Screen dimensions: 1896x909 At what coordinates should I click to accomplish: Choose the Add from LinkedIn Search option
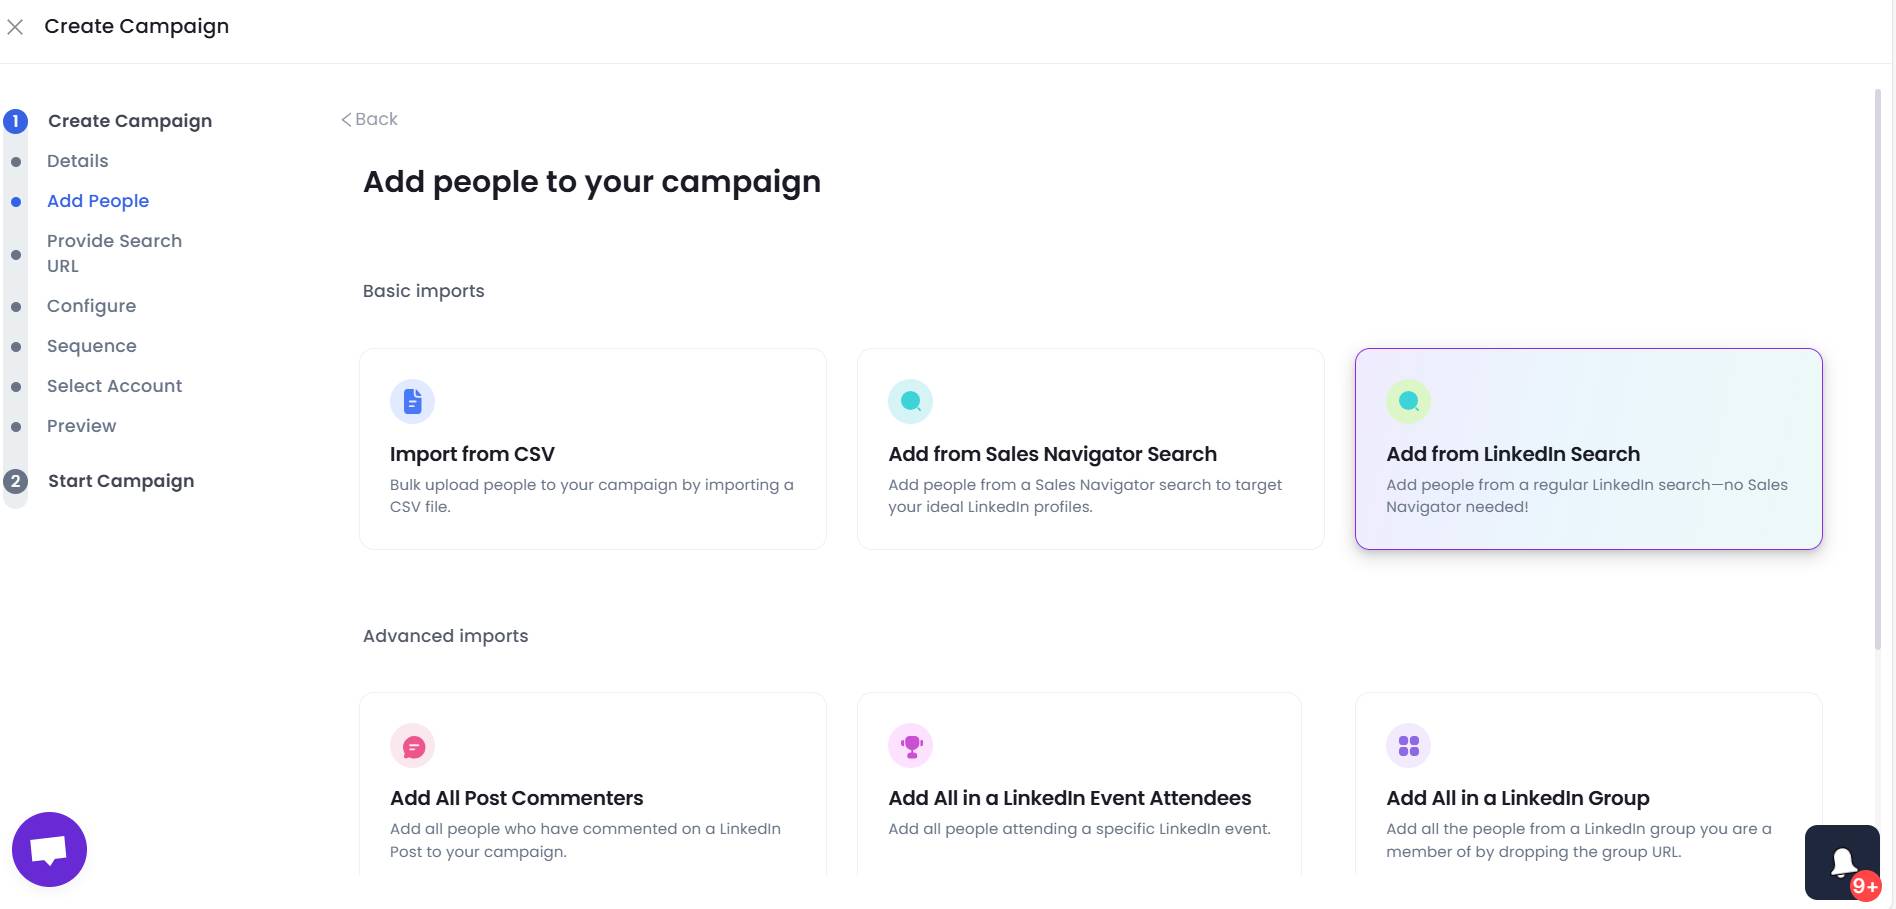coord(1589,448)
